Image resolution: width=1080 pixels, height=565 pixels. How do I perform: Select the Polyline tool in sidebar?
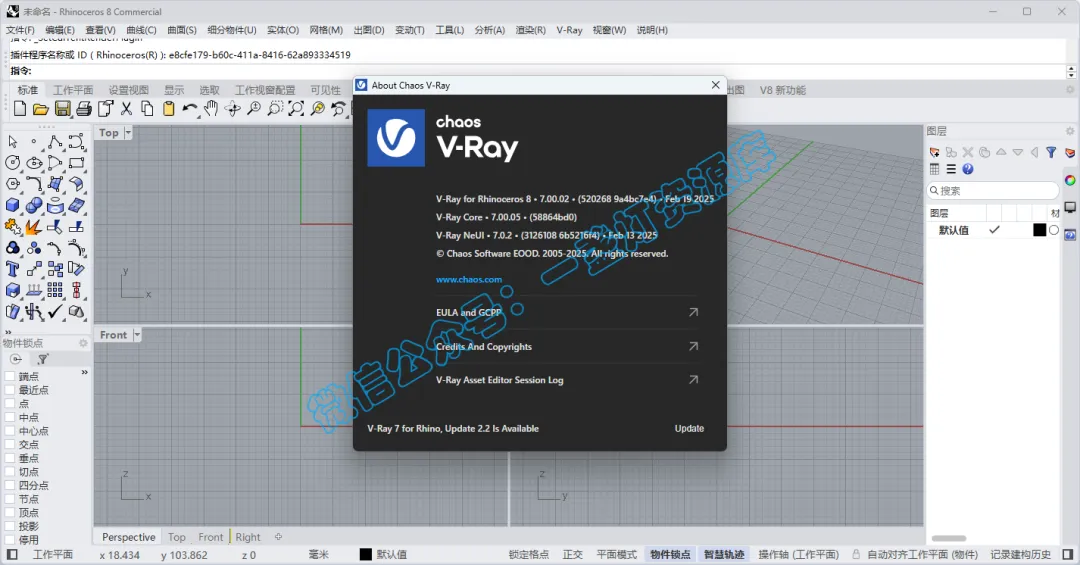55,142
